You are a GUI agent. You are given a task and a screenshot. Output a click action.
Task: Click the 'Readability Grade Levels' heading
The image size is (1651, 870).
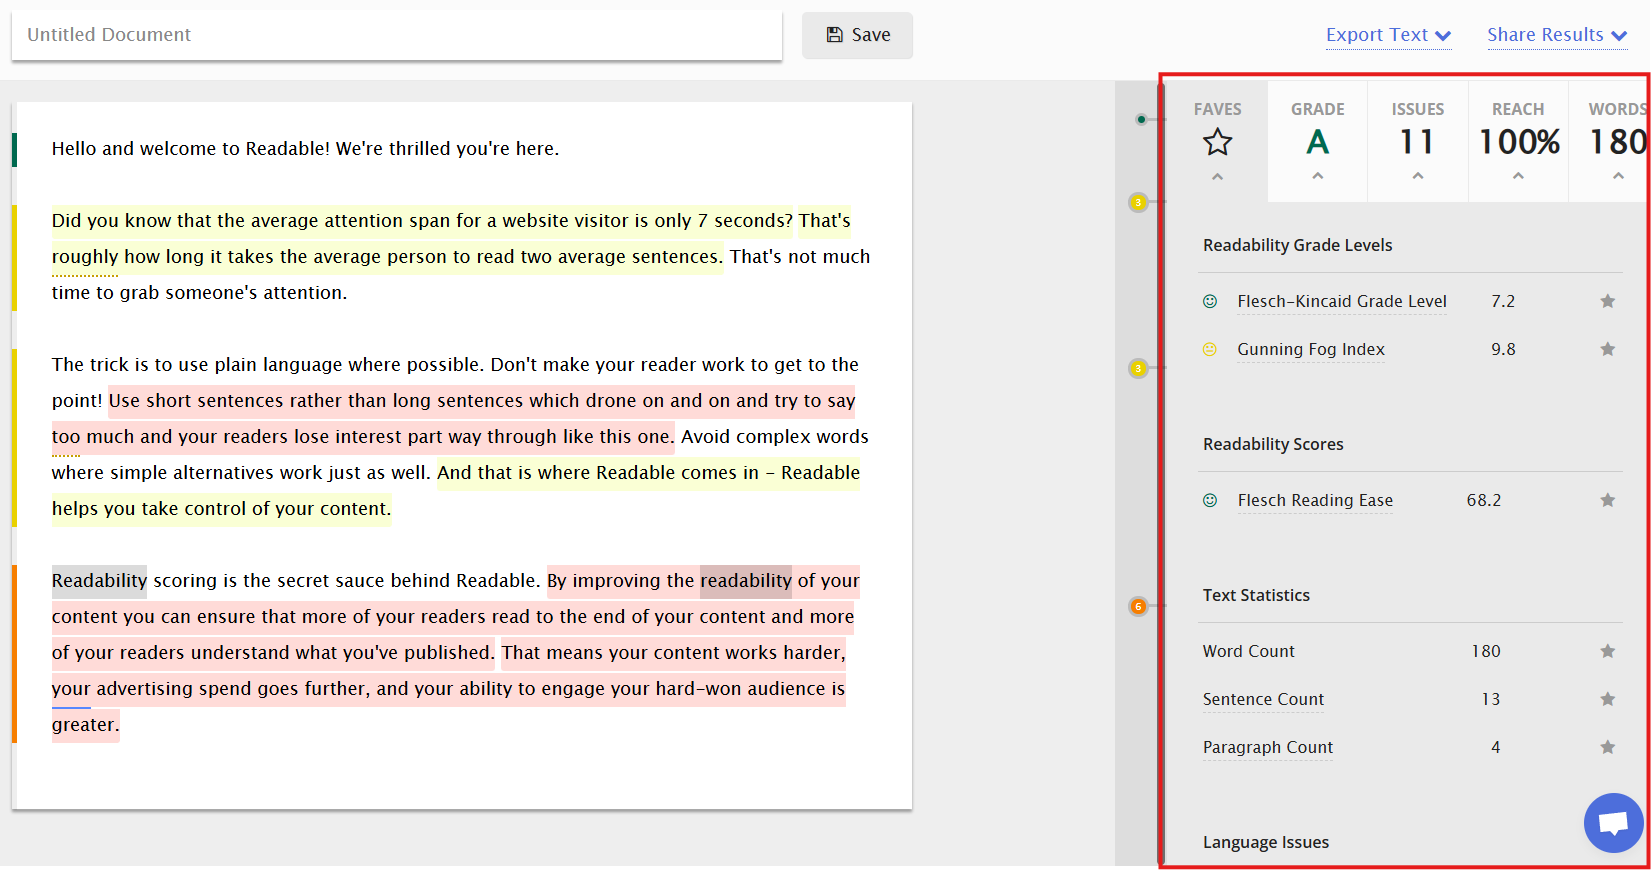pyautogui.click(x=1297, y=245)
